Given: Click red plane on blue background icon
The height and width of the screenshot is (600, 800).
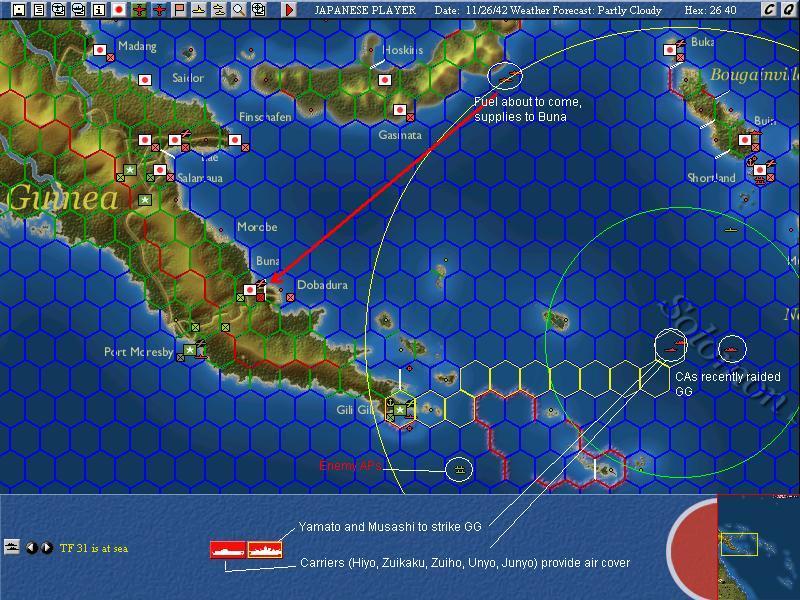Looking at the screenshot, I should click(159, 9).
